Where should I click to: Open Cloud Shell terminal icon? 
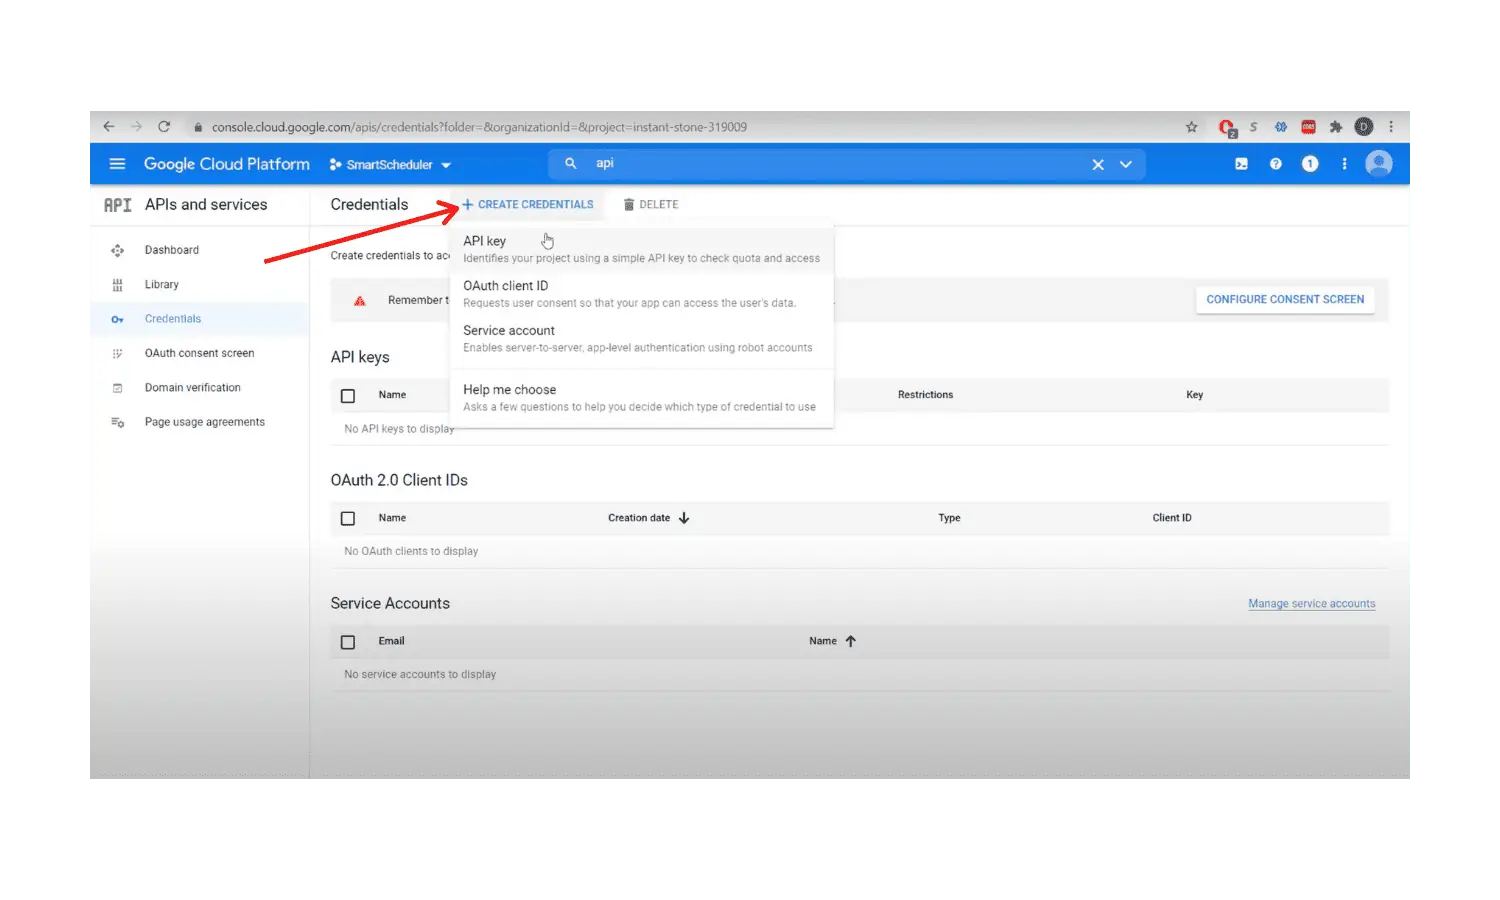pos(1241,164)
